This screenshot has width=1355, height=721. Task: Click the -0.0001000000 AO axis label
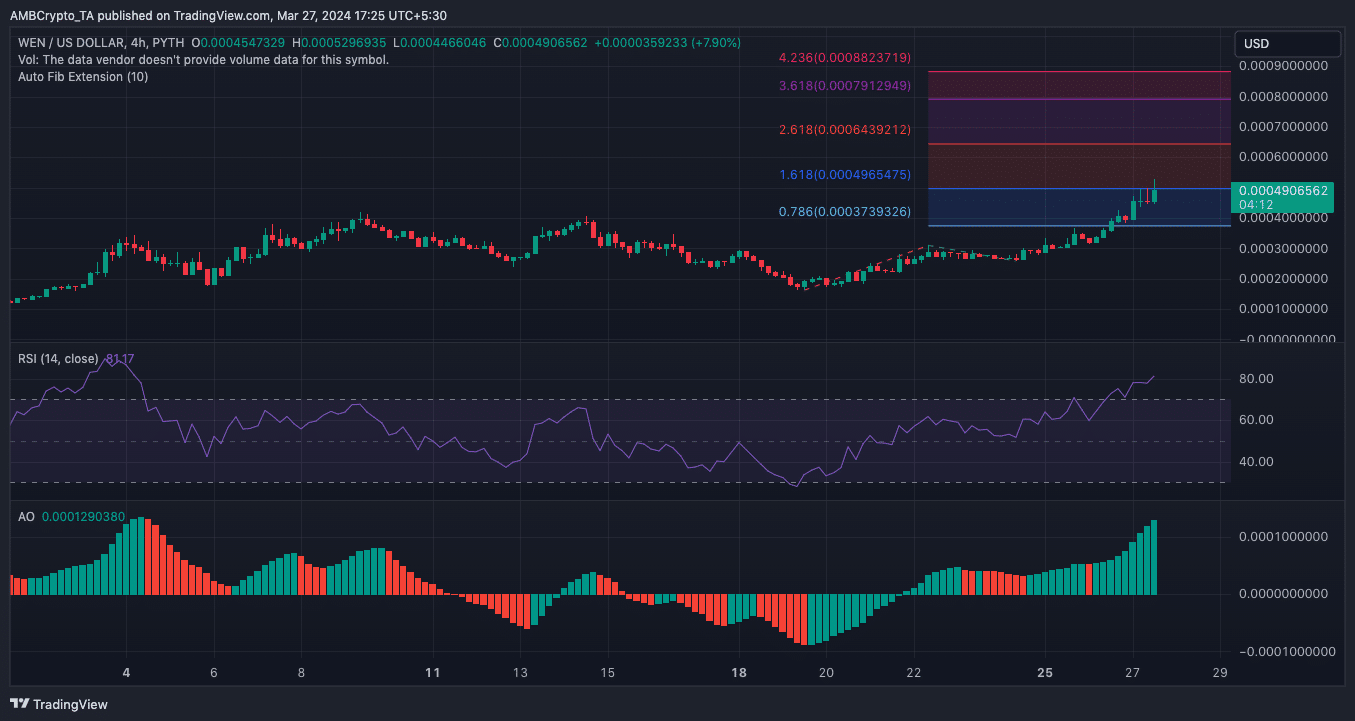tap(1286, 651)
